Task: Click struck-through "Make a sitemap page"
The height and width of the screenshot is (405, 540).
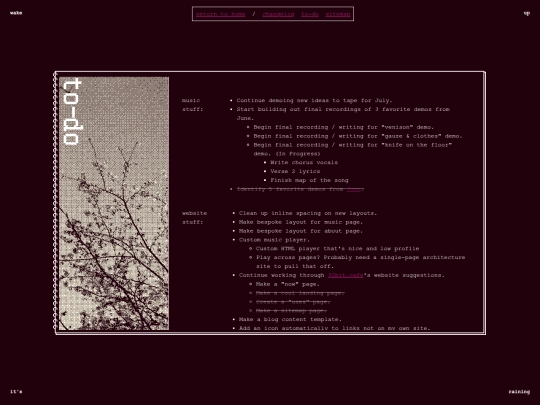Action: click(x=291, y=311)
